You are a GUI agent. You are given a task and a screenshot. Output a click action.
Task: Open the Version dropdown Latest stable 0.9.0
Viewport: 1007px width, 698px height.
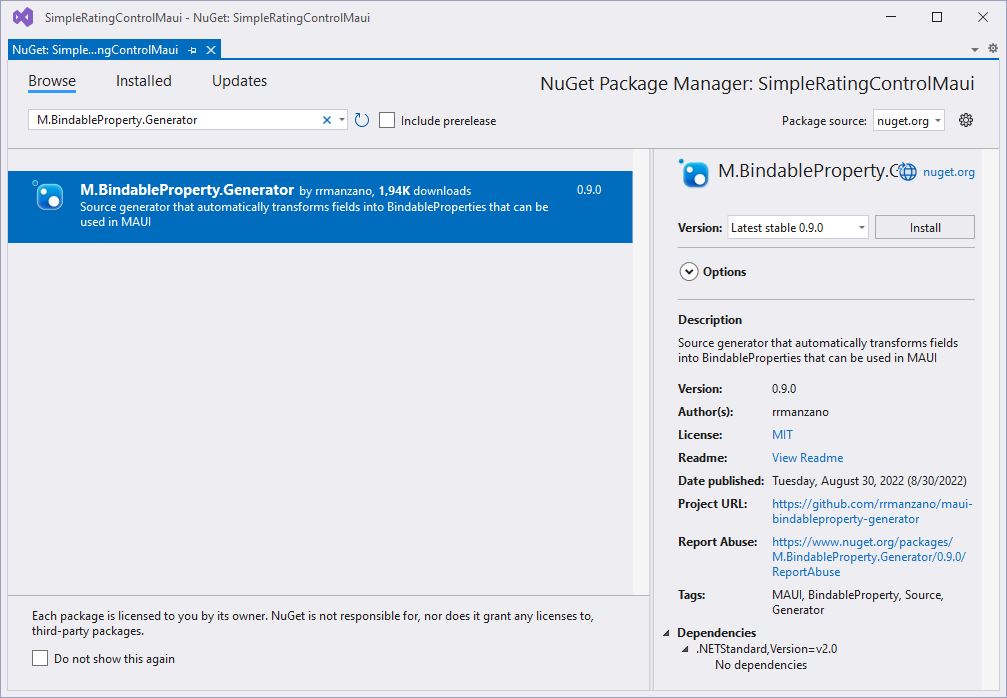coord(798,228)
